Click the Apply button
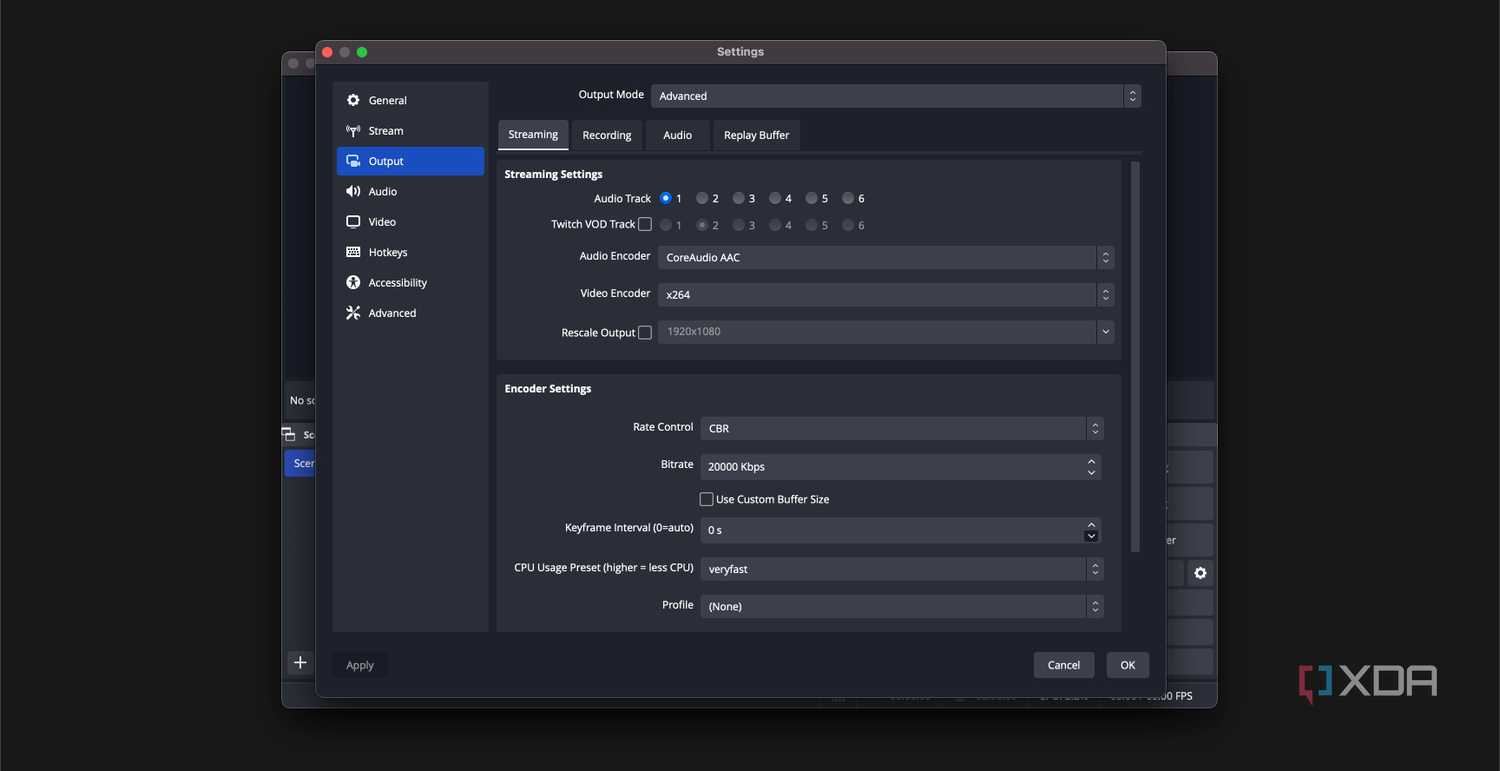Screen dimensions: 1500x771 tap(360, 665)
